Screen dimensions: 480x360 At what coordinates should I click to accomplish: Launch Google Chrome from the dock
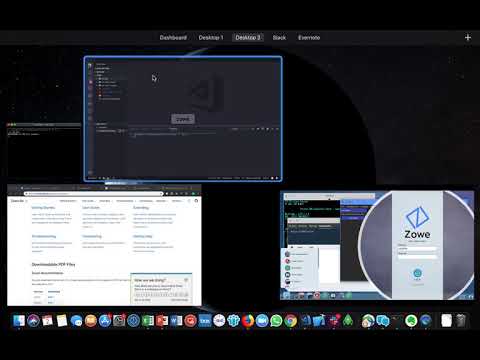(291, 321)
